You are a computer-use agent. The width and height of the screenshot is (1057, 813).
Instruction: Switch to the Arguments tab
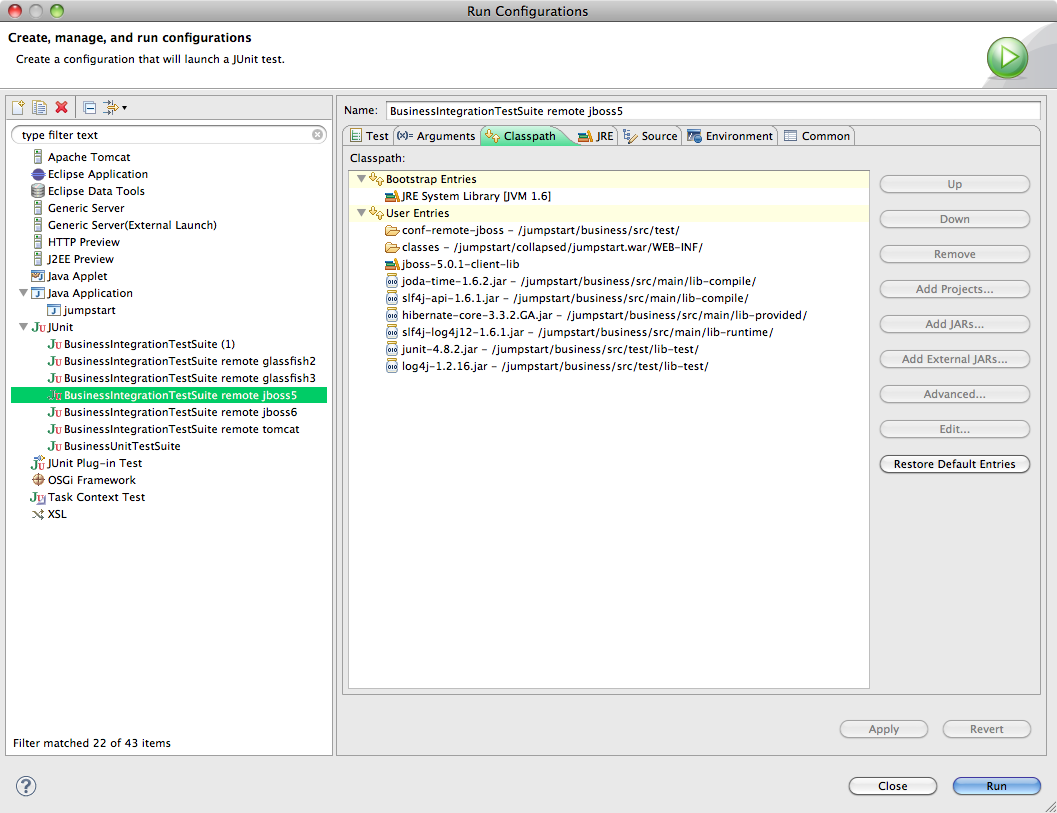(436, 136)
